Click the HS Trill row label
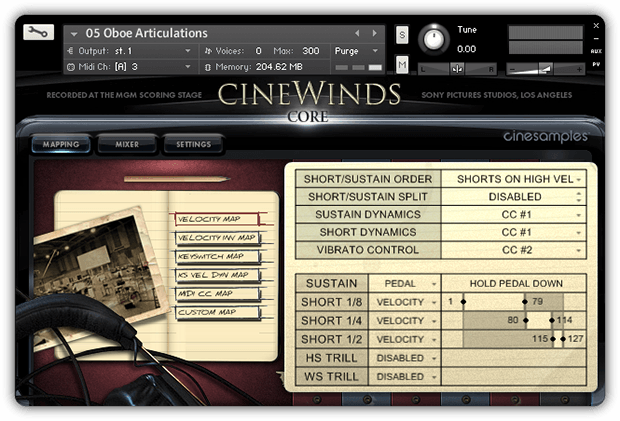The height and width of the screenshot is (421, 620). pyautogui.click(x=331, y=358)
